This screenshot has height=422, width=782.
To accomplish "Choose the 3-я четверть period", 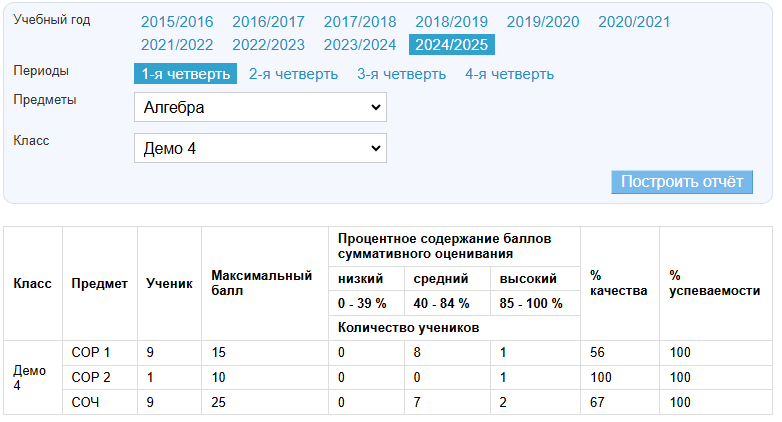I will point(401,74).
